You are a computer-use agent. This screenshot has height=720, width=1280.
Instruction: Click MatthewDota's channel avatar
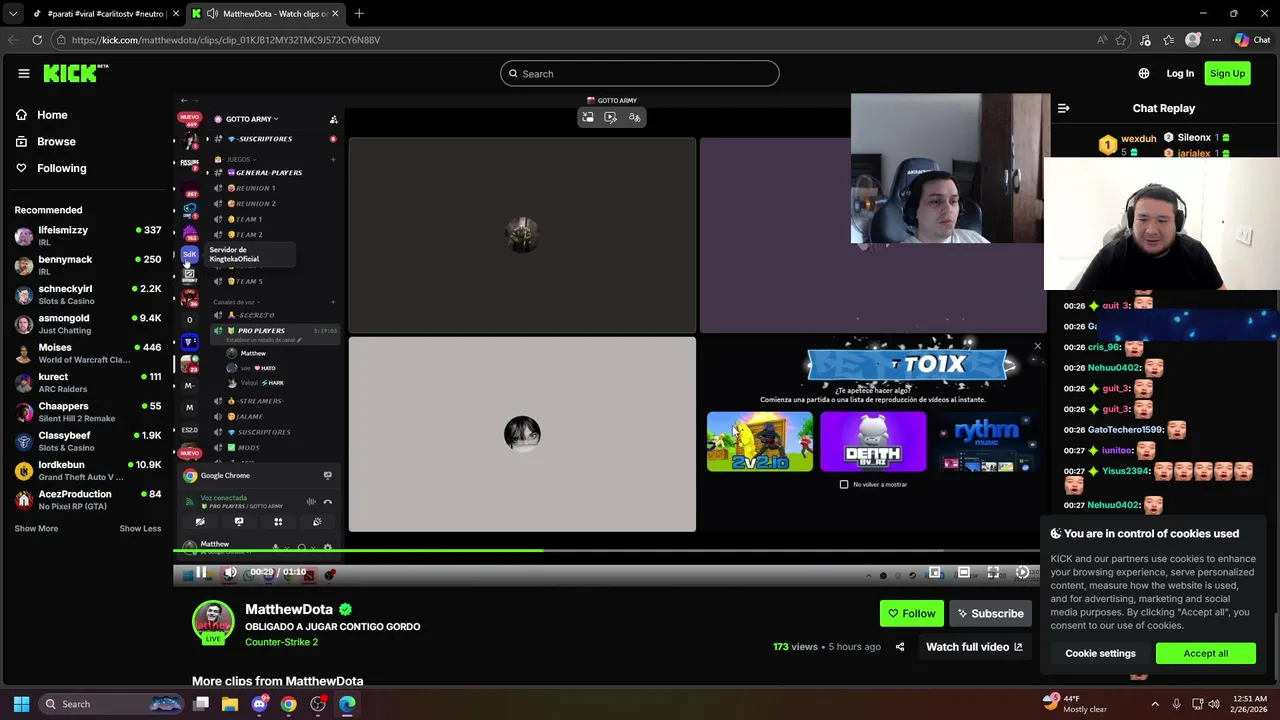pyautogui.click(x=213, y=622)
